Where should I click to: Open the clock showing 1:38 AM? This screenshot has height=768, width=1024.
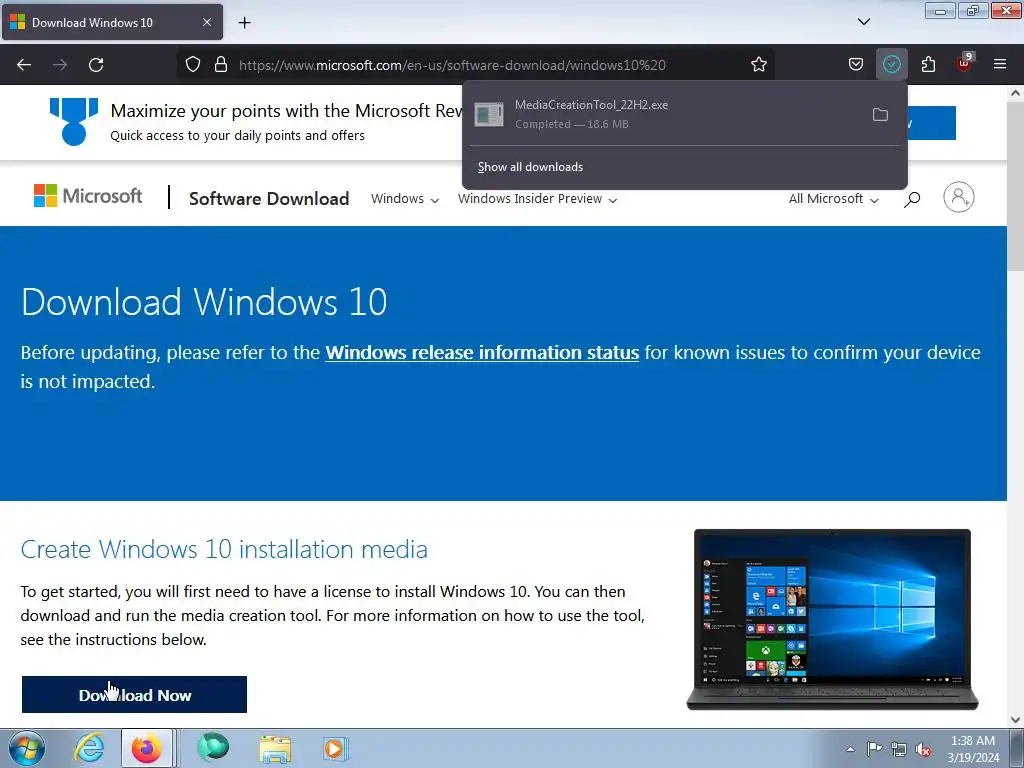[x=973, y=749]
